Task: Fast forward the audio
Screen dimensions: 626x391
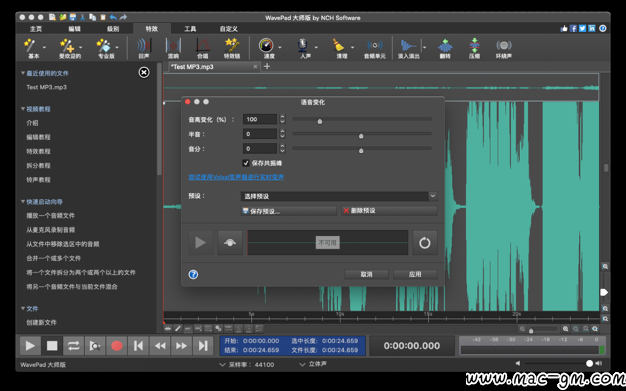Action: pyautogui.click(x=181, y=345)
